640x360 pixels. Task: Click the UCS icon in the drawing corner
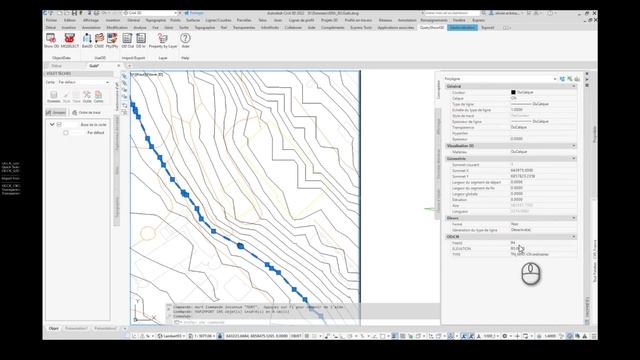[x=144, y=311]
